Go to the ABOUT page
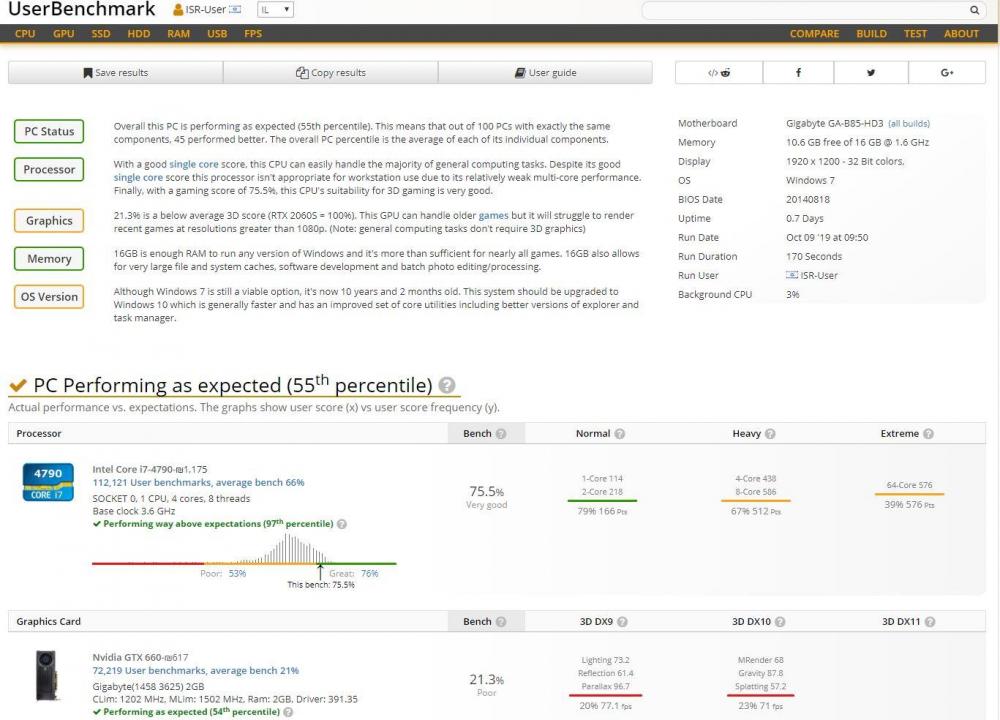 [x=961, y=34]
